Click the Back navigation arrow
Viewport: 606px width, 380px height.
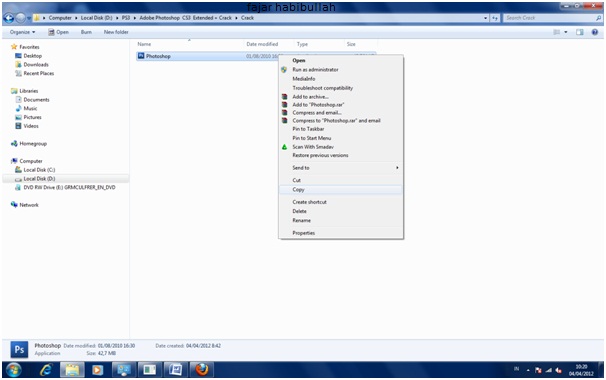[x=9, y=18]
